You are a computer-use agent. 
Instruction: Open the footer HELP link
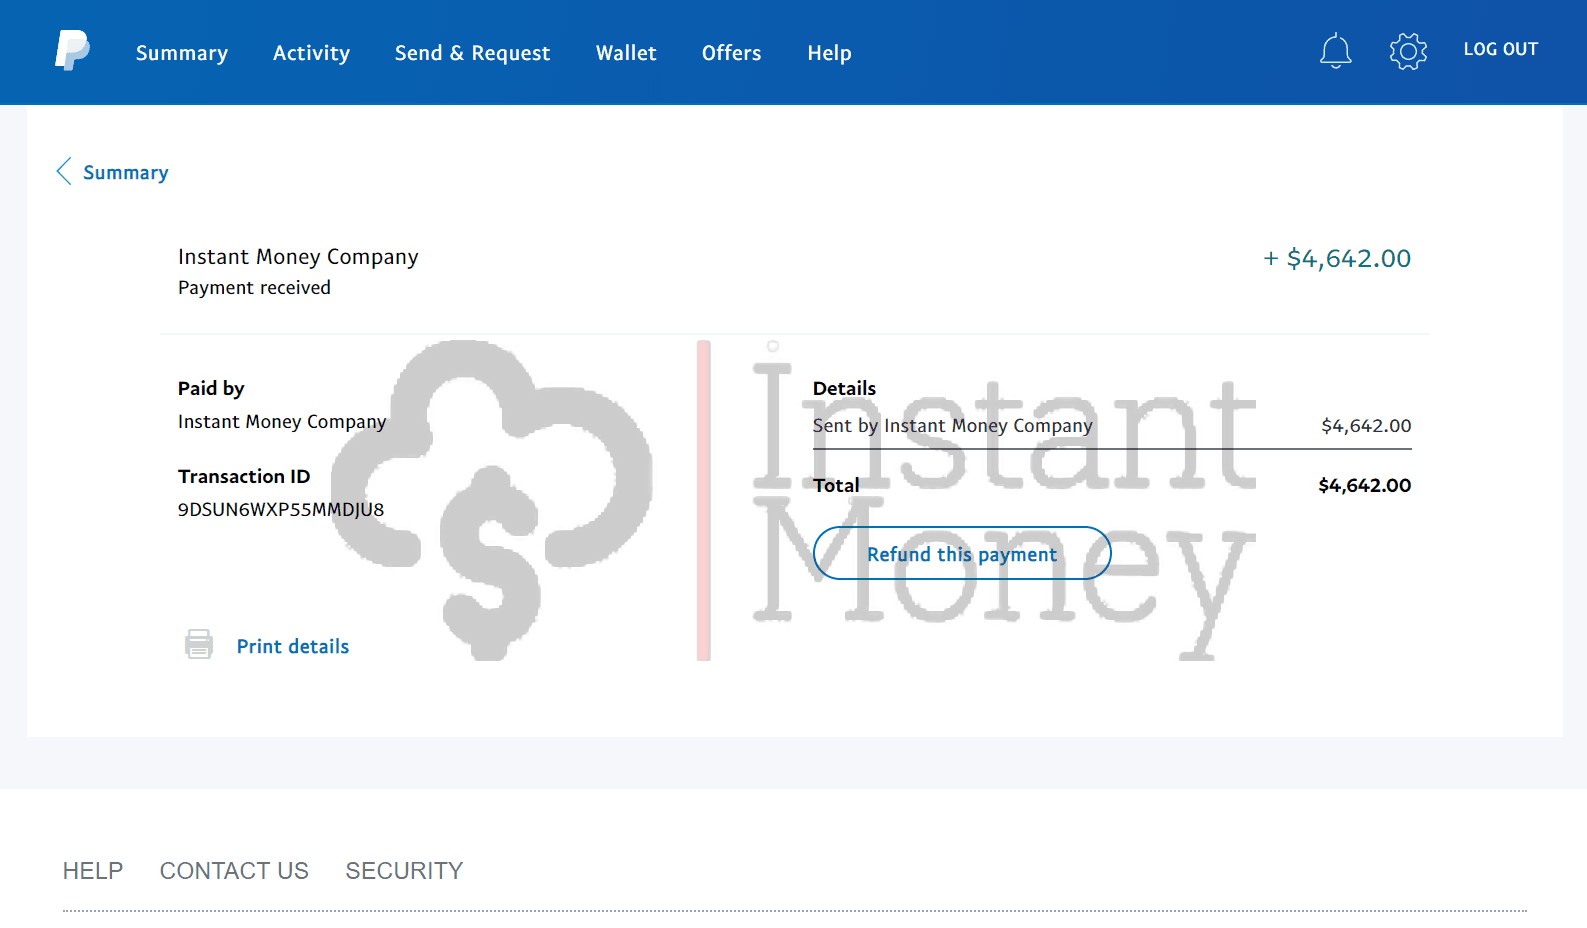(93, 871)
